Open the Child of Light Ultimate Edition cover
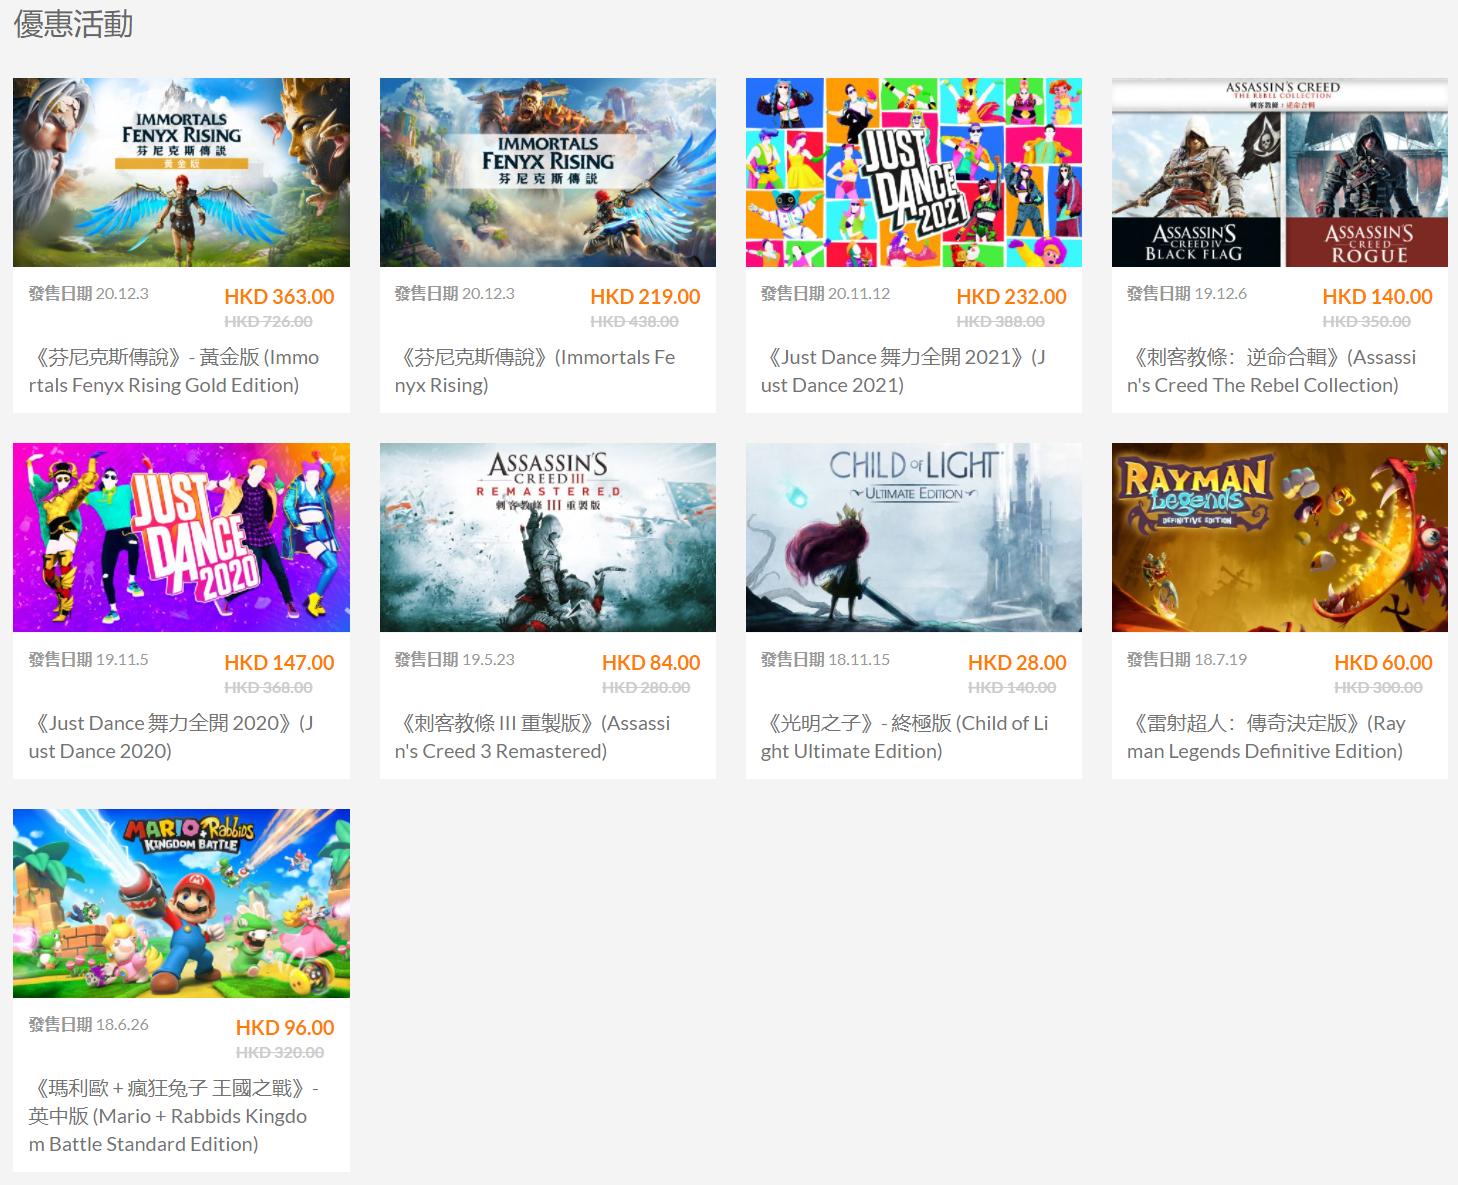Viewport: 1458px width, 1185px height. tap(914, 537)
